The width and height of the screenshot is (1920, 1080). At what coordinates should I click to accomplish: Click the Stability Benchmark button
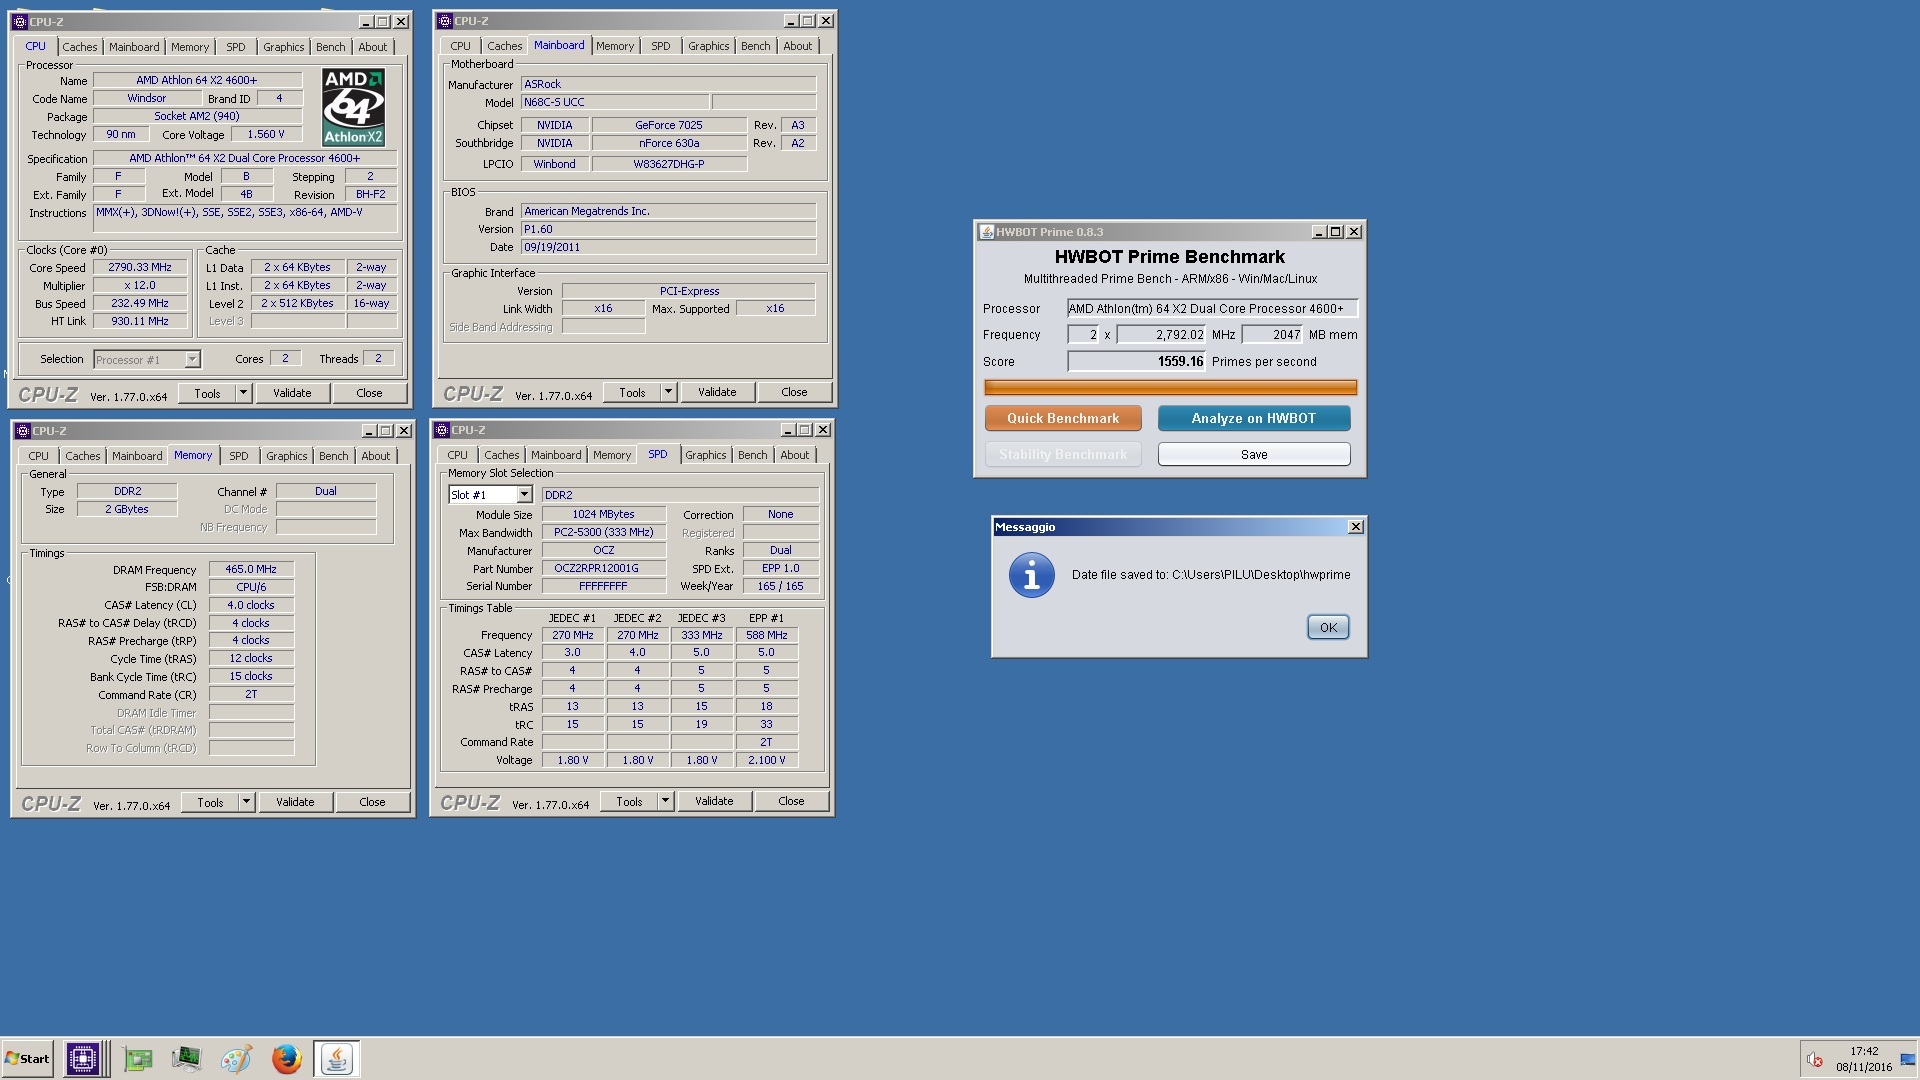coord(1063,455)
